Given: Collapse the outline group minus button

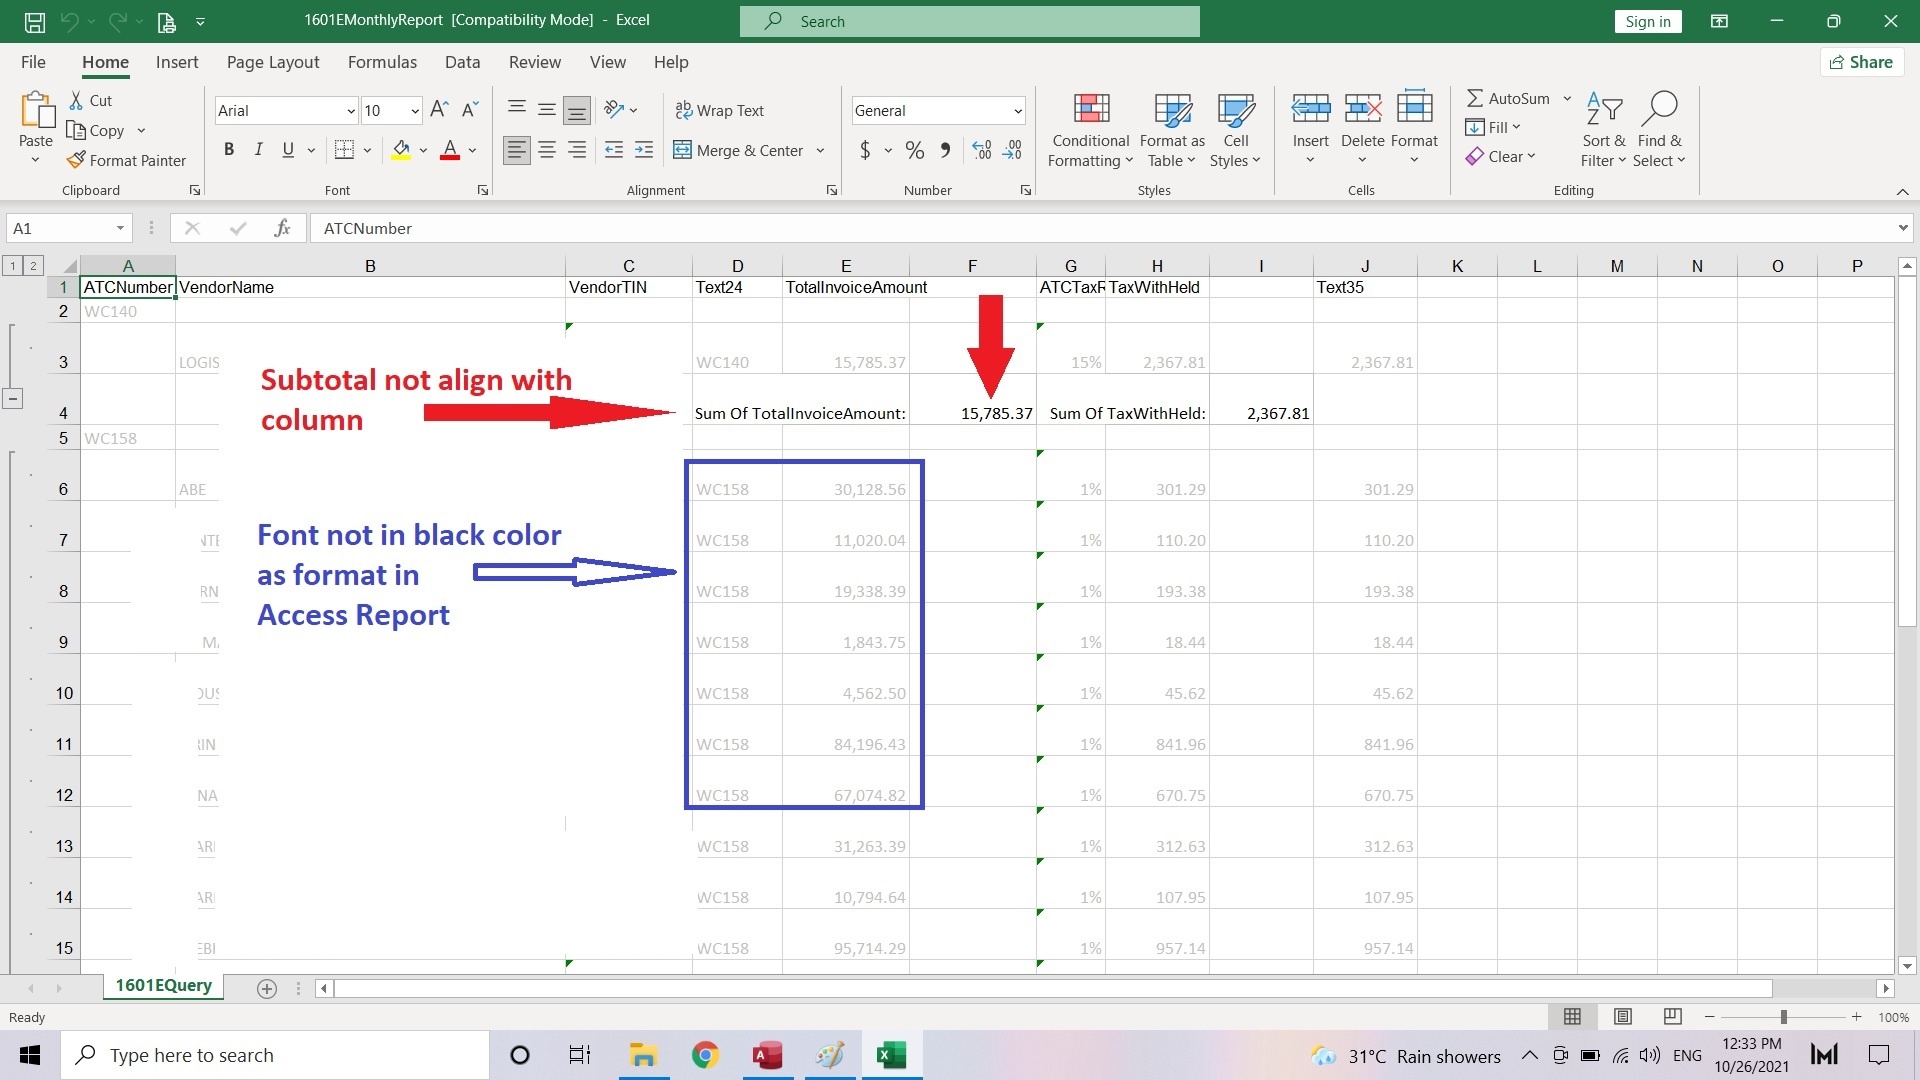Looking at the screenshot, I should click(12, 399).
